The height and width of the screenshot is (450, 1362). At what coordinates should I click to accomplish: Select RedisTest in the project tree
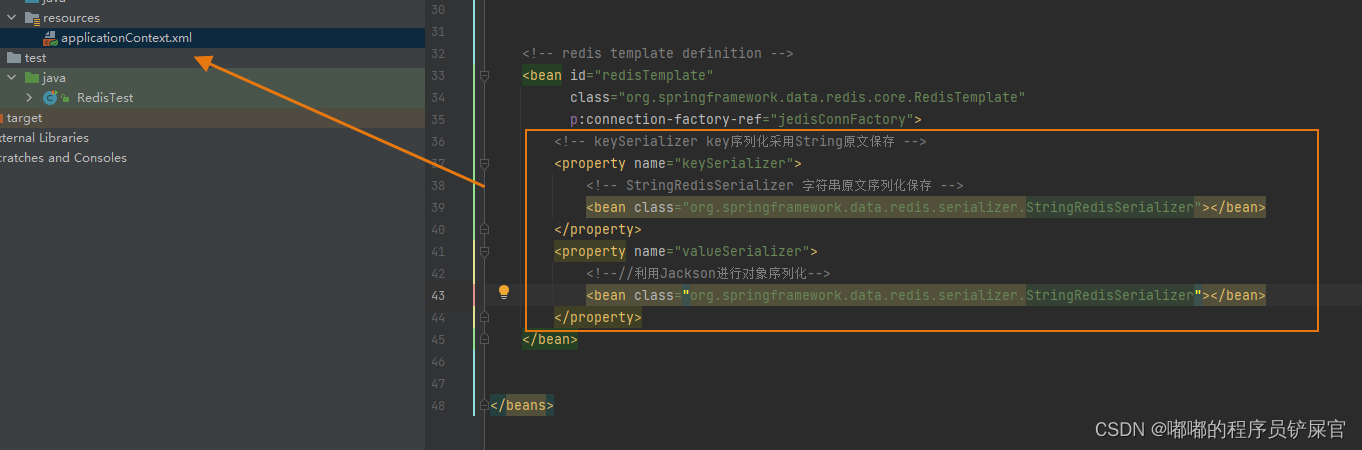click(x=105, y=98)
